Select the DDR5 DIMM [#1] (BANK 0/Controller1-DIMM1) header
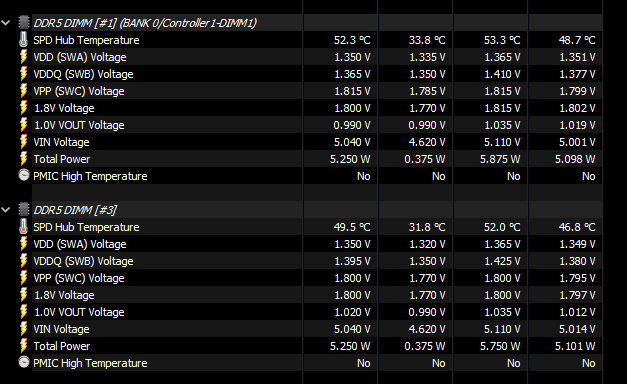Viewport: 627px width, 384px height. tap(145, 23)
